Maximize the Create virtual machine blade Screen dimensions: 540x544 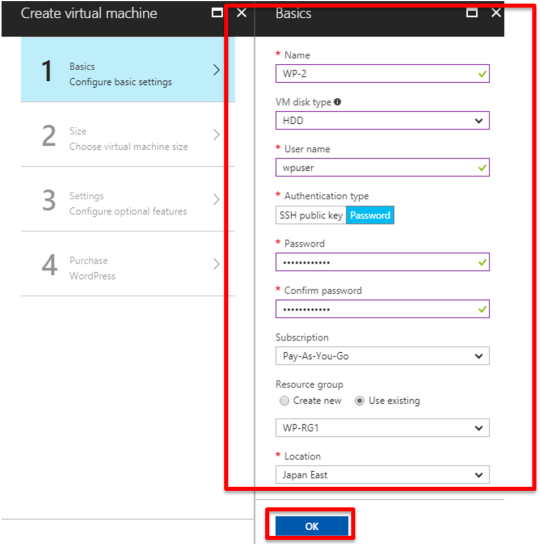217,13
